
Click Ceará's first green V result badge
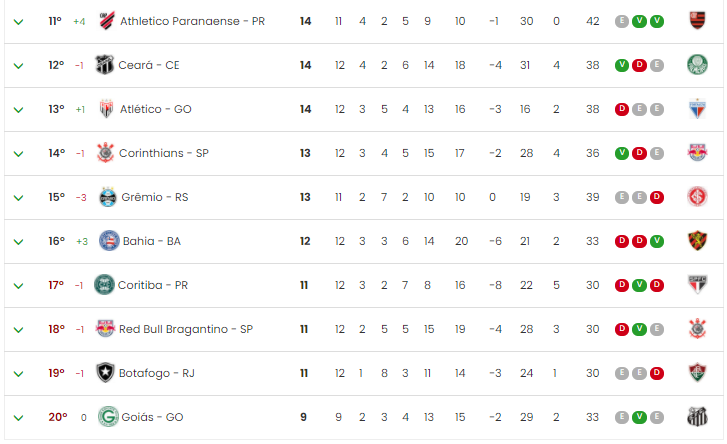pos(622,65)
